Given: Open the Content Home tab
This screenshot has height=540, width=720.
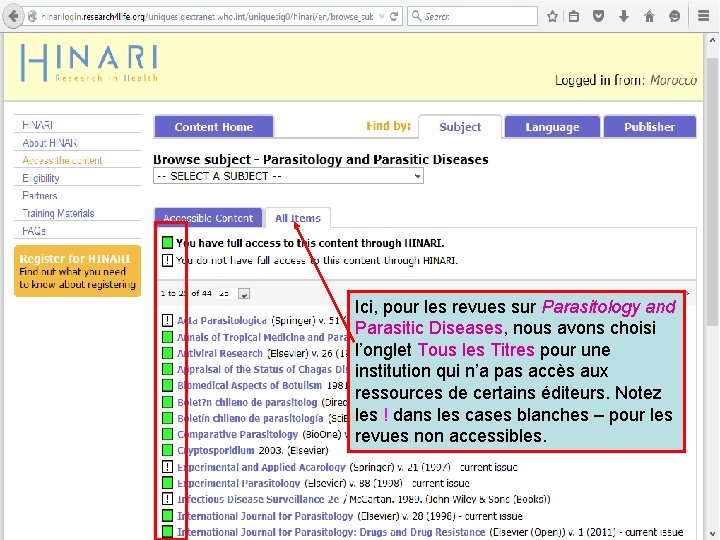Looking at the screenshot, I should (214, 127).
